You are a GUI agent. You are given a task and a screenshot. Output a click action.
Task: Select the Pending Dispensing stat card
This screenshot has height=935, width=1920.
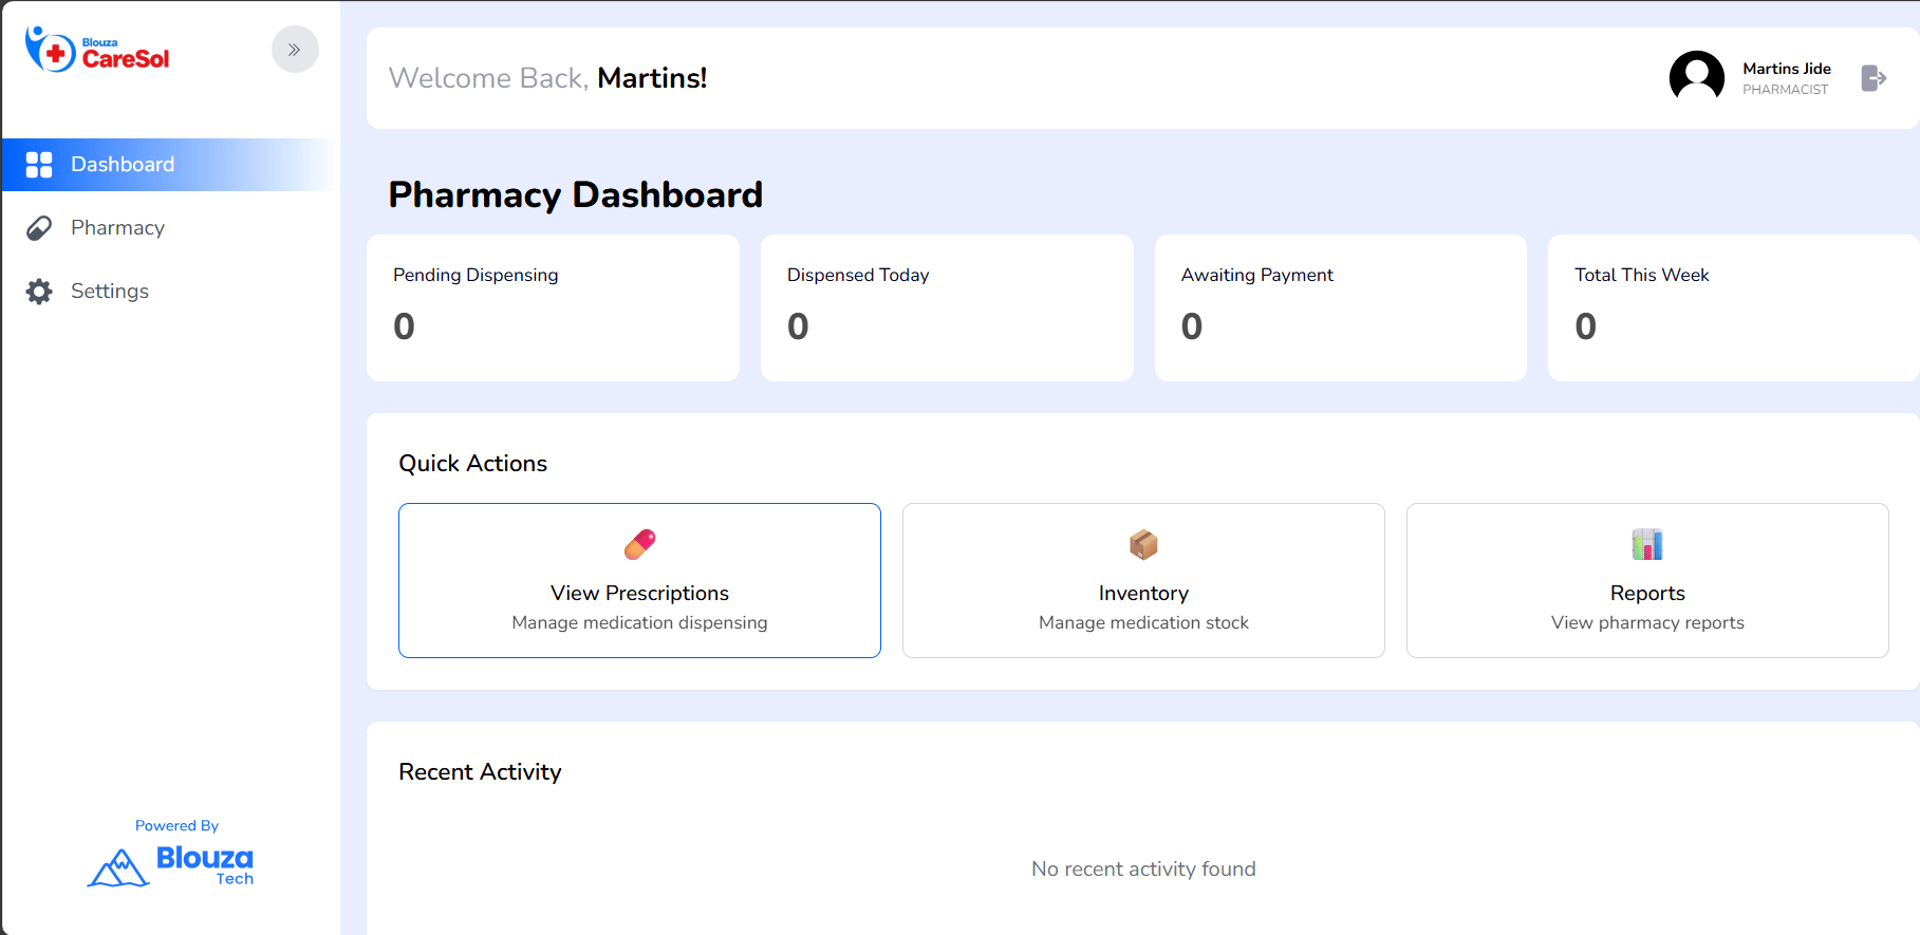coord(553,307)
